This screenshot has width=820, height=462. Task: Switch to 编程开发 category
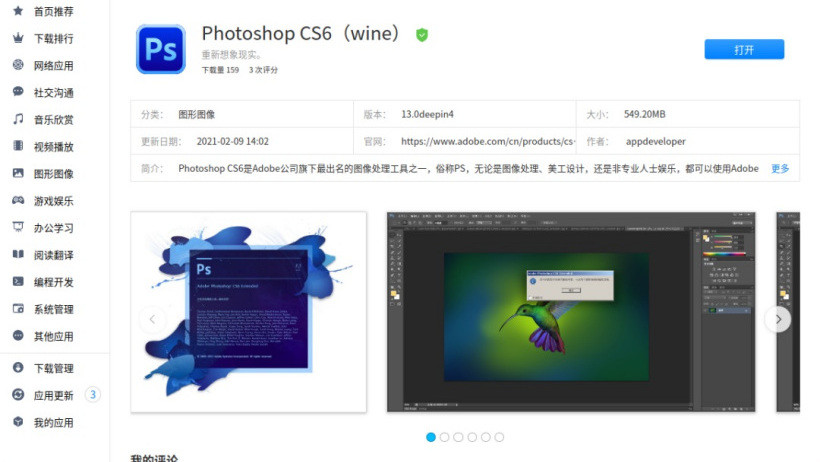pyautogui.click(x=54, y=283)
